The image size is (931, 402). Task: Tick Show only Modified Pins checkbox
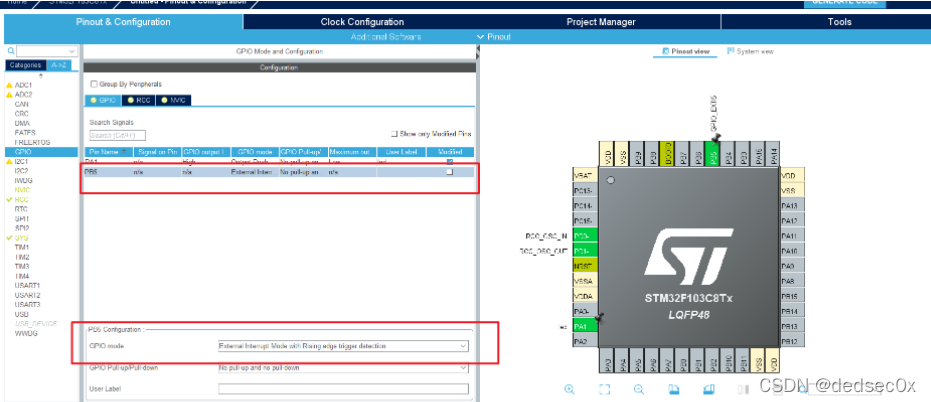(394, 134)
